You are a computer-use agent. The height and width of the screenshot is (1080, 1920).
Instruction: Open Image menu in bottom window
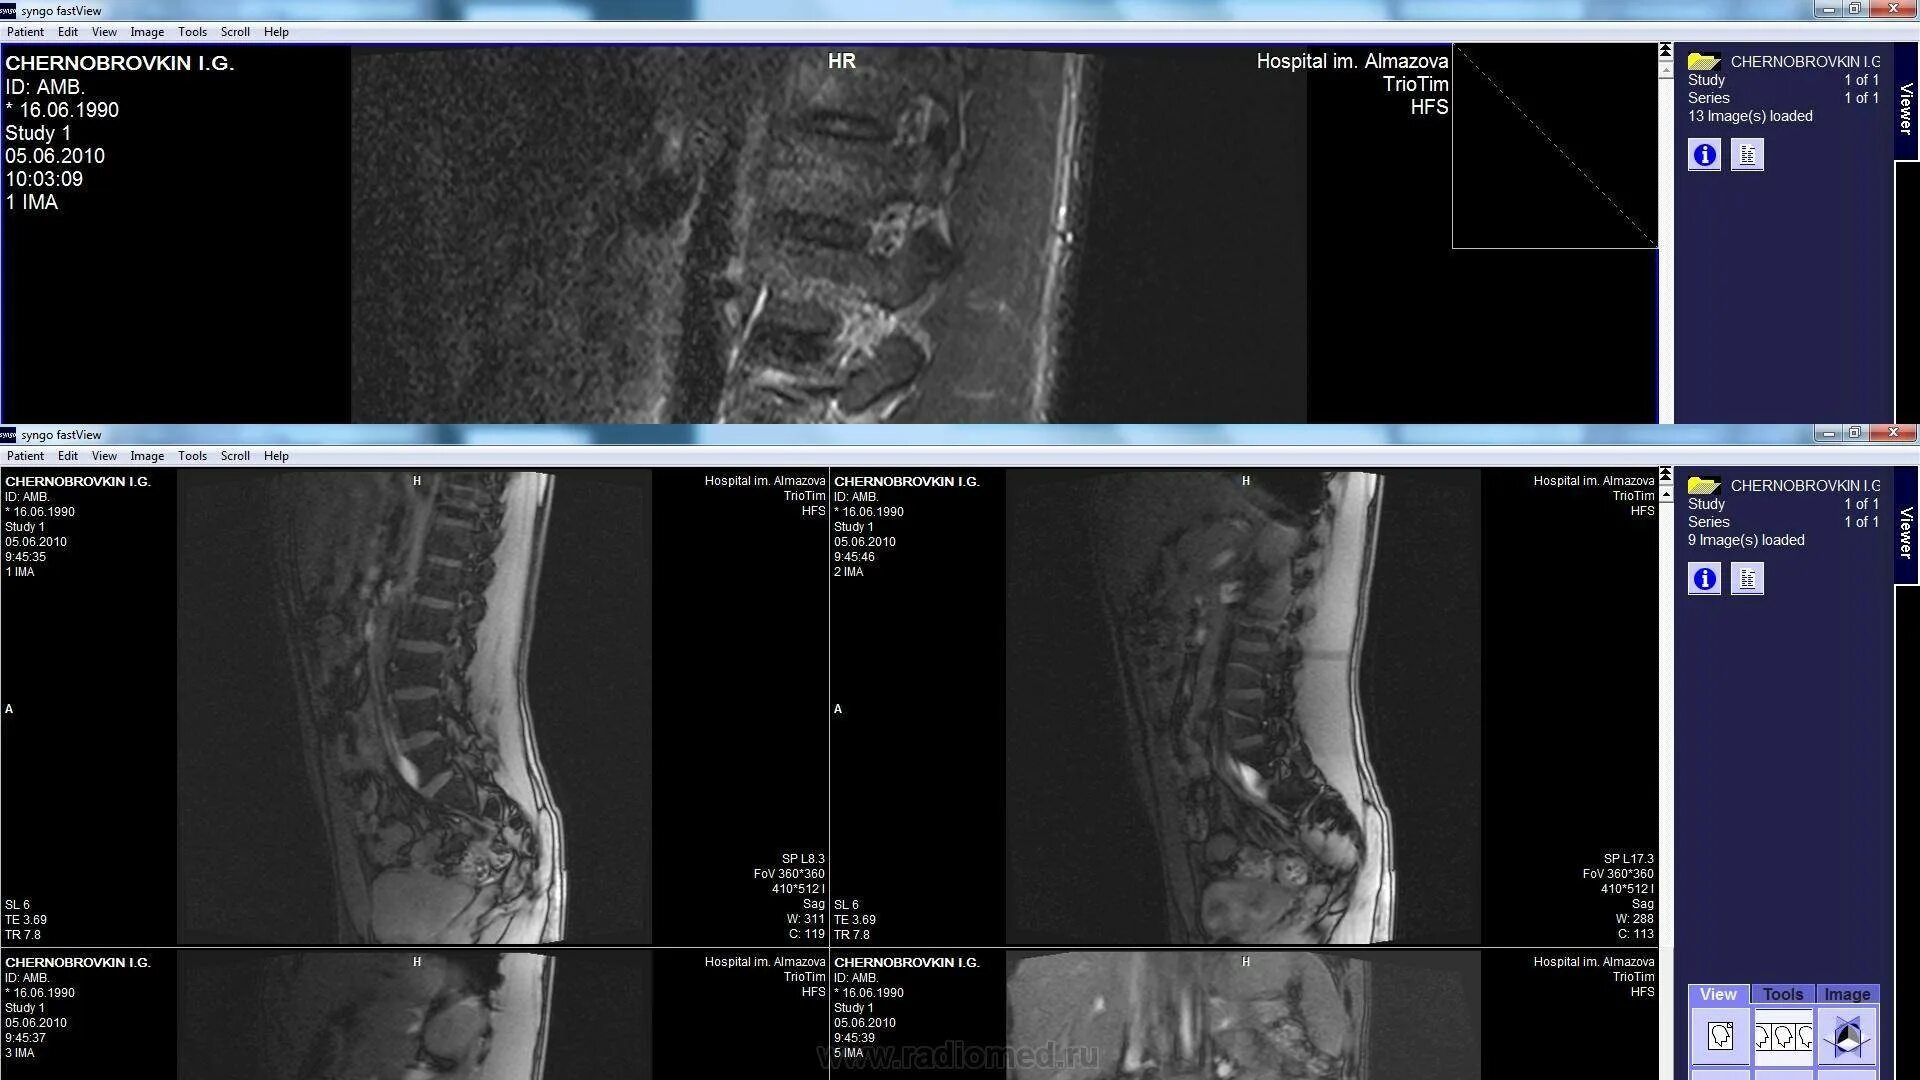(x=147, y=456)
